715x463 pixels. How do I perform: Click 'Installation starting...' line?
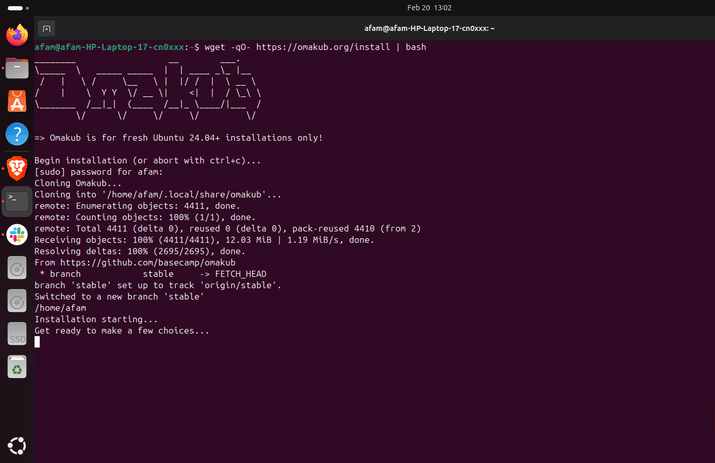[x=96, y=319]
